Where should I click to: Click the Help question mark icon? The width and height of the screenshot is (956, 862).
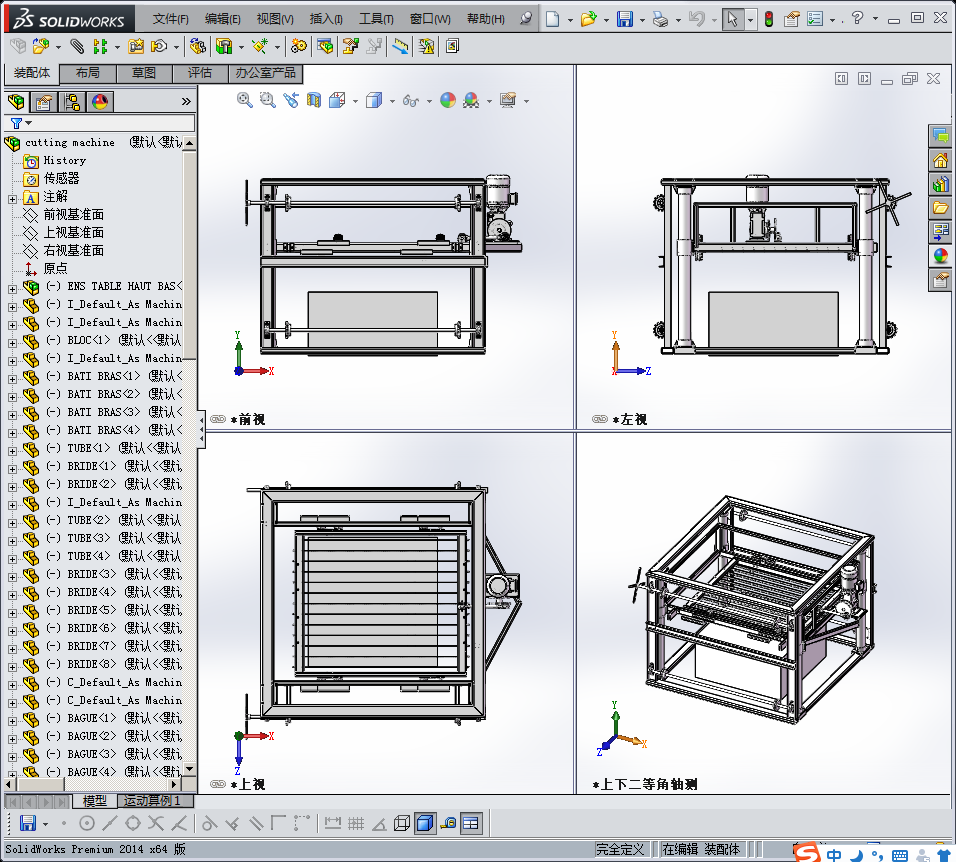pyautogui.click(x=857, y=18)
